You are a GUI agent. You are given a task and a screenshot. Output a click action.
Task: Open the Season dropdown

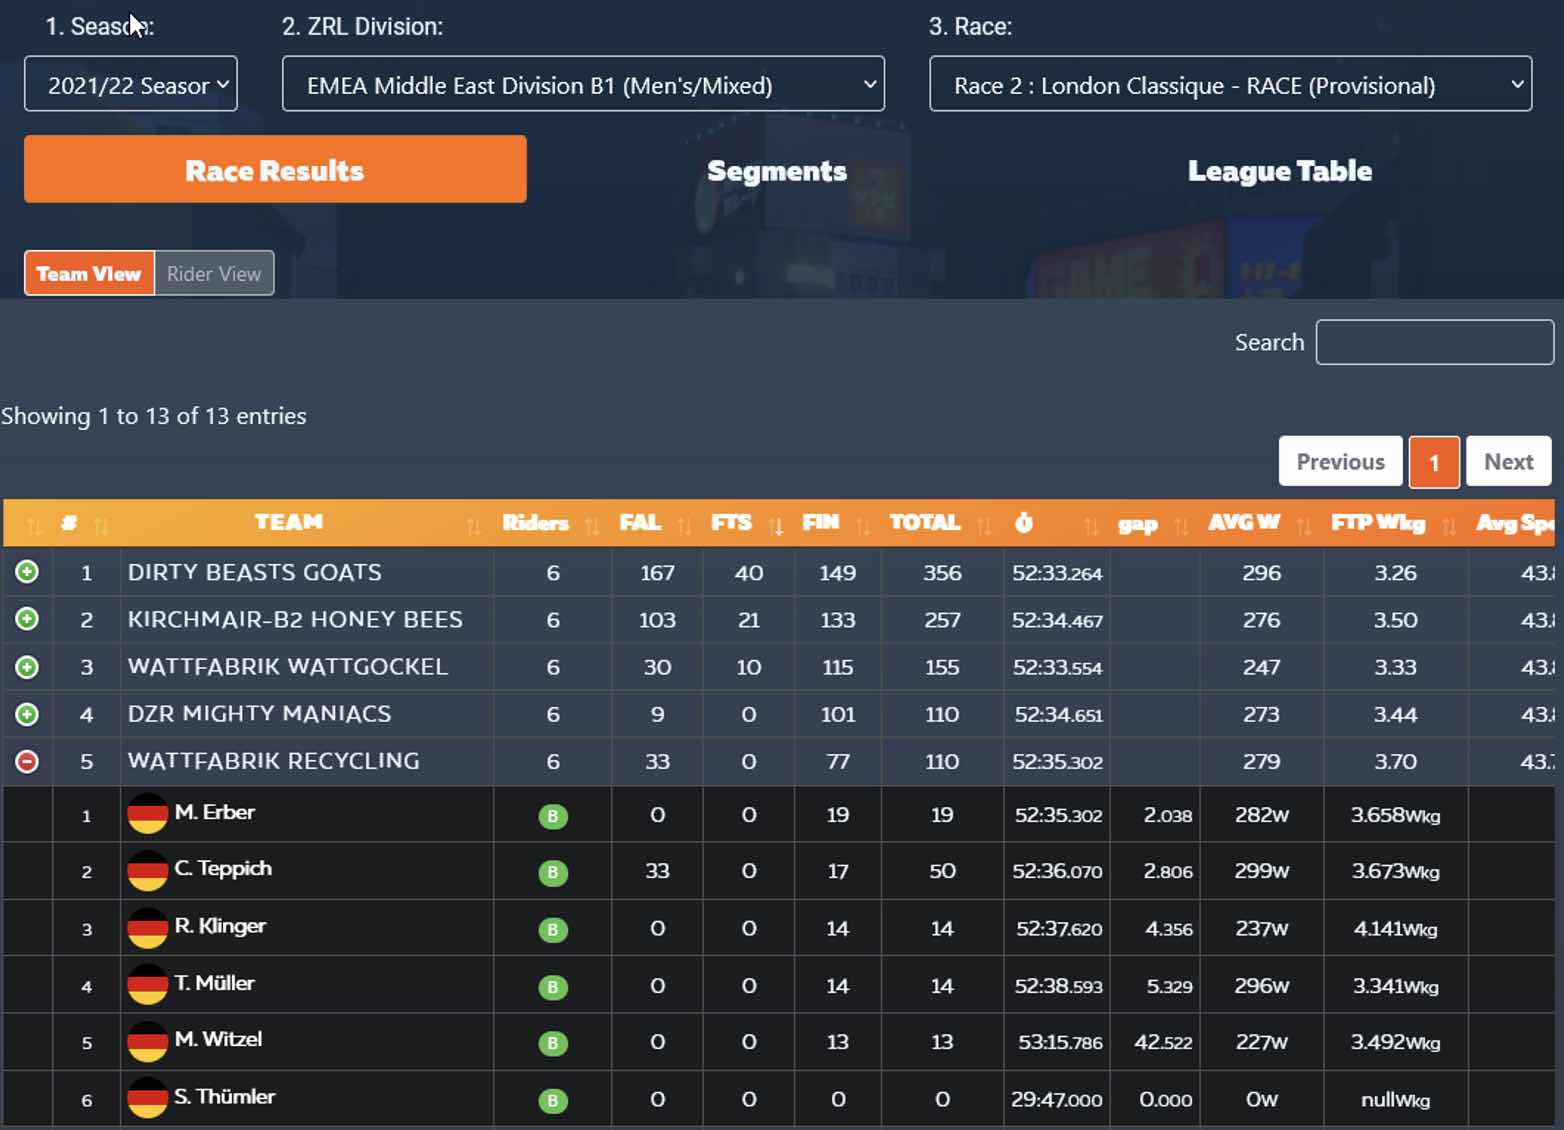pyautogui.click(x=131, y=85)
